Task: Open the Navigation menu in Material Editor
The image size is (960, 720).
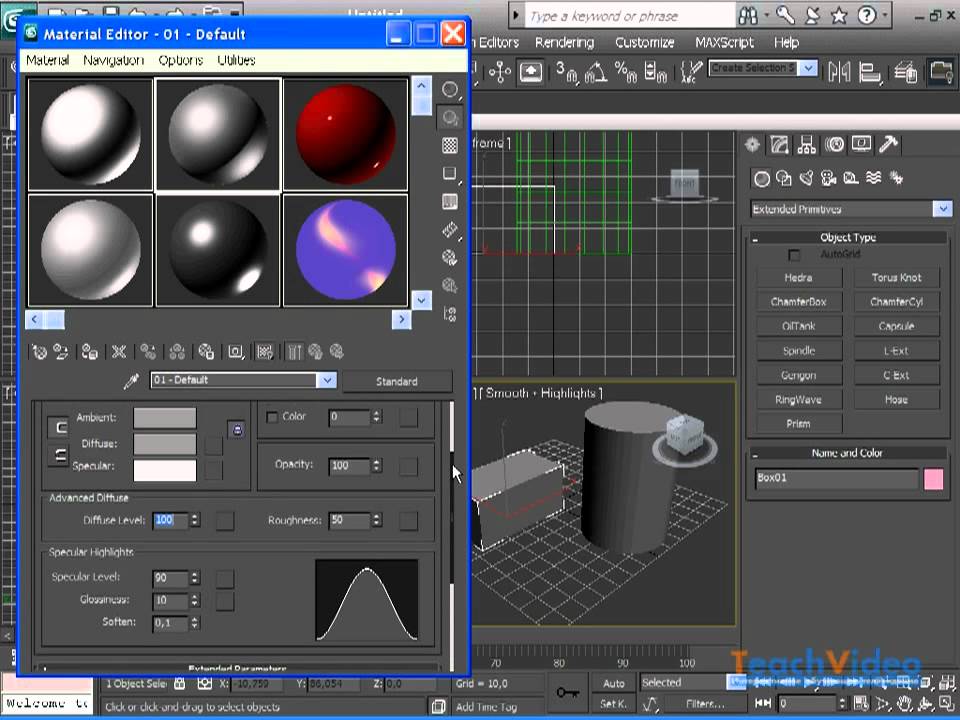Action: [113, 60]
